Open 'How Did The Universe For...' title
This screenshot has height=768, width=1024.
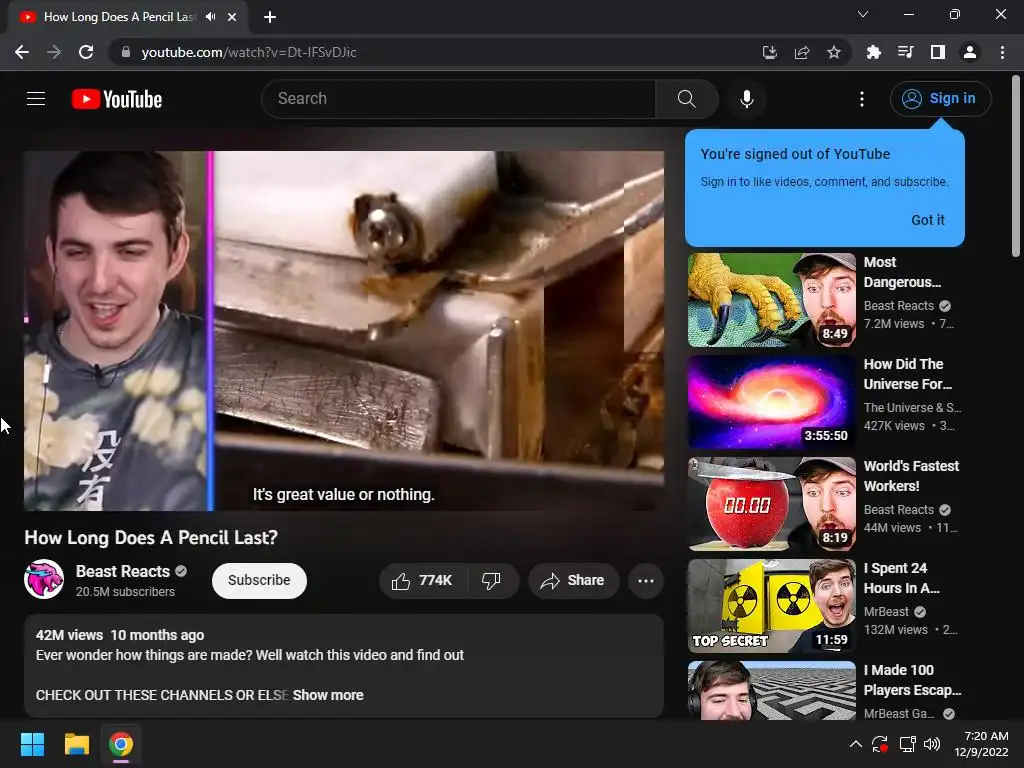click(x=908, y=374)
